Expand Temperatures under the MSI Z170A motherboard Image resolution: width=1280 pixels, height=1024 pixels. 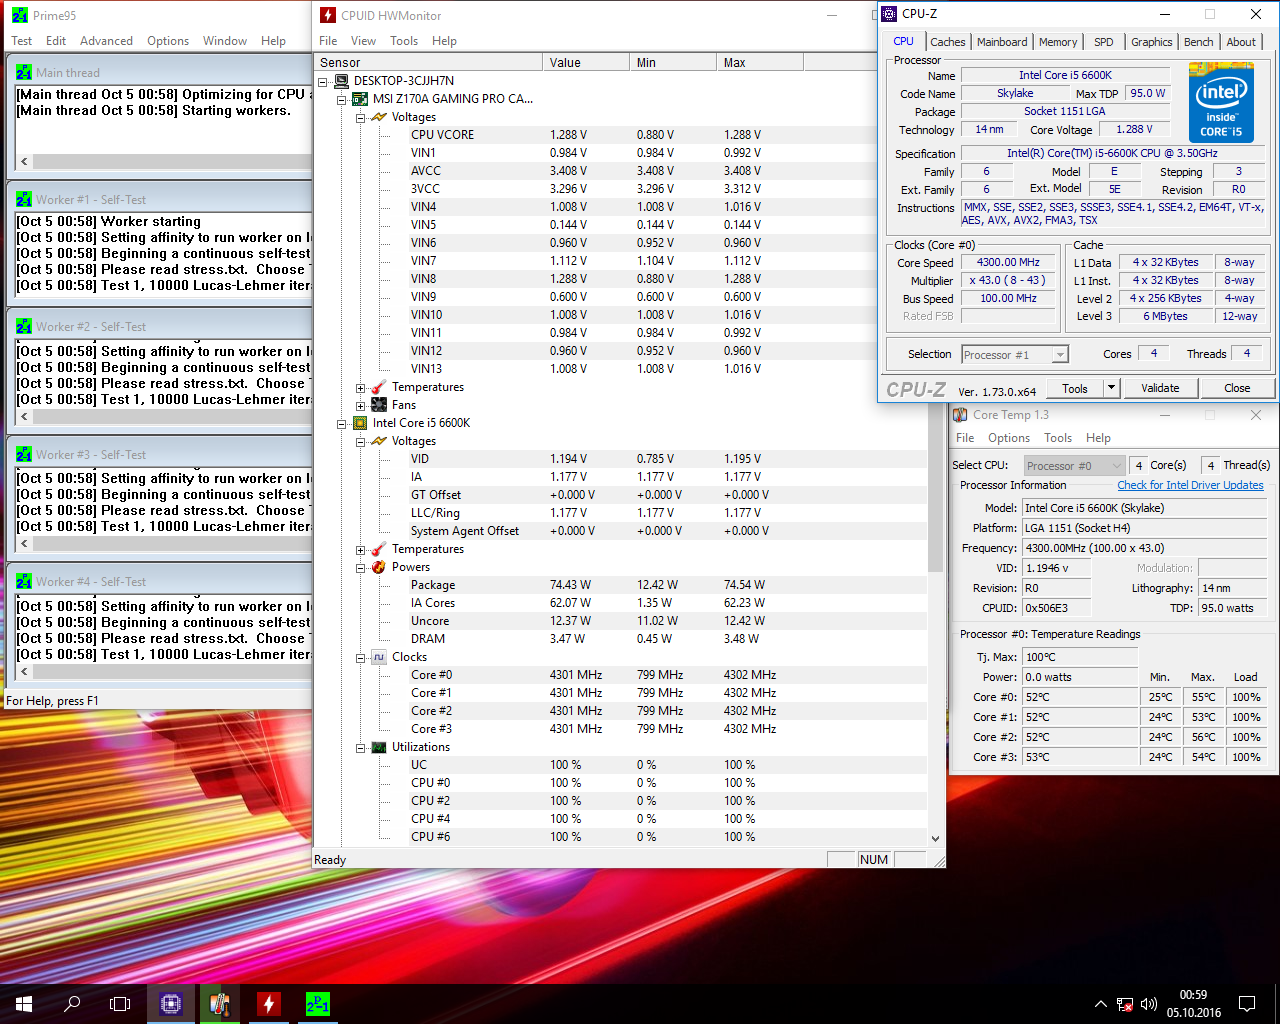pyautogui.click(x=361, y=388)
